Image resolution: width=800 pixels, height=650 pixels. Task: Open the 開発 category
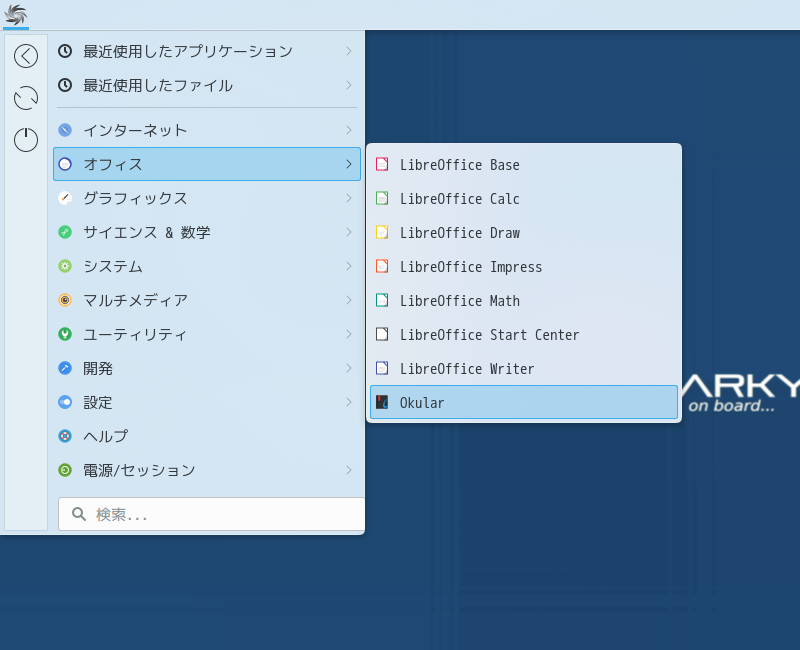coord(207,368)
